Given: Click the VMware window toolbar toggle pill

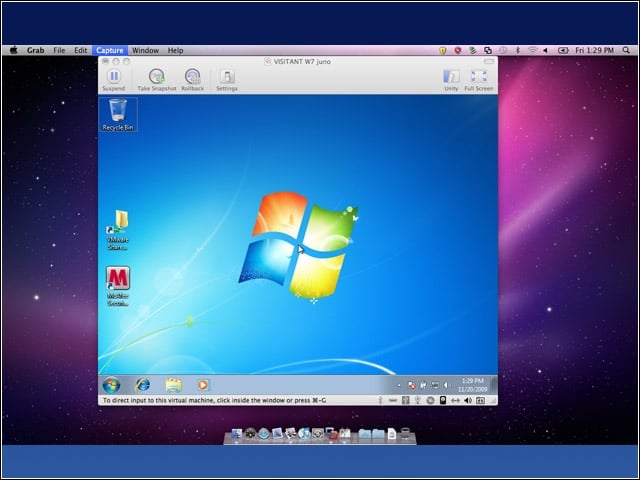Looking at the screenshot, I should 489,61.
